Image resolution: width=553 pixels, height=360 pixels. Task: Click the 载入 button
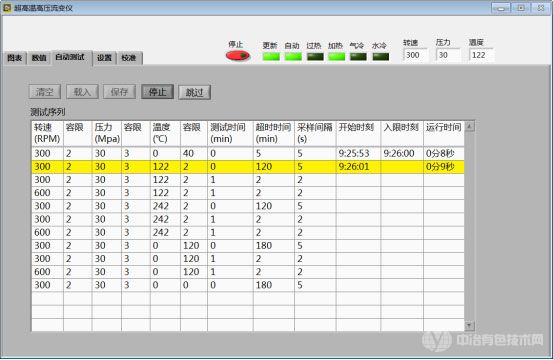coord(82,92)
